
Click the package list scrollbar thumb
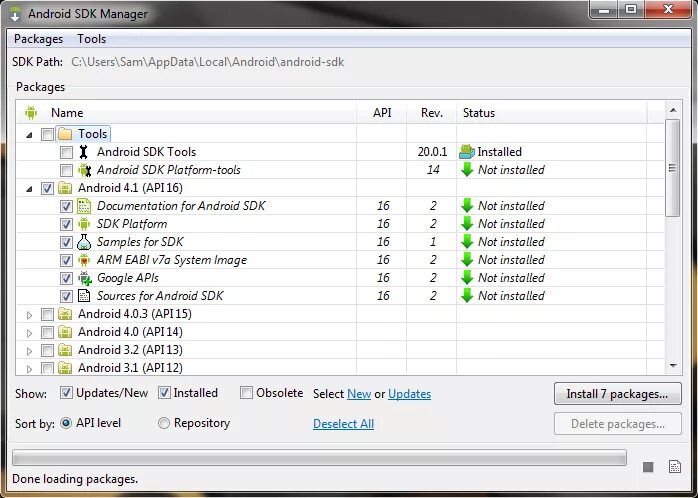click(x=673, y=168)
